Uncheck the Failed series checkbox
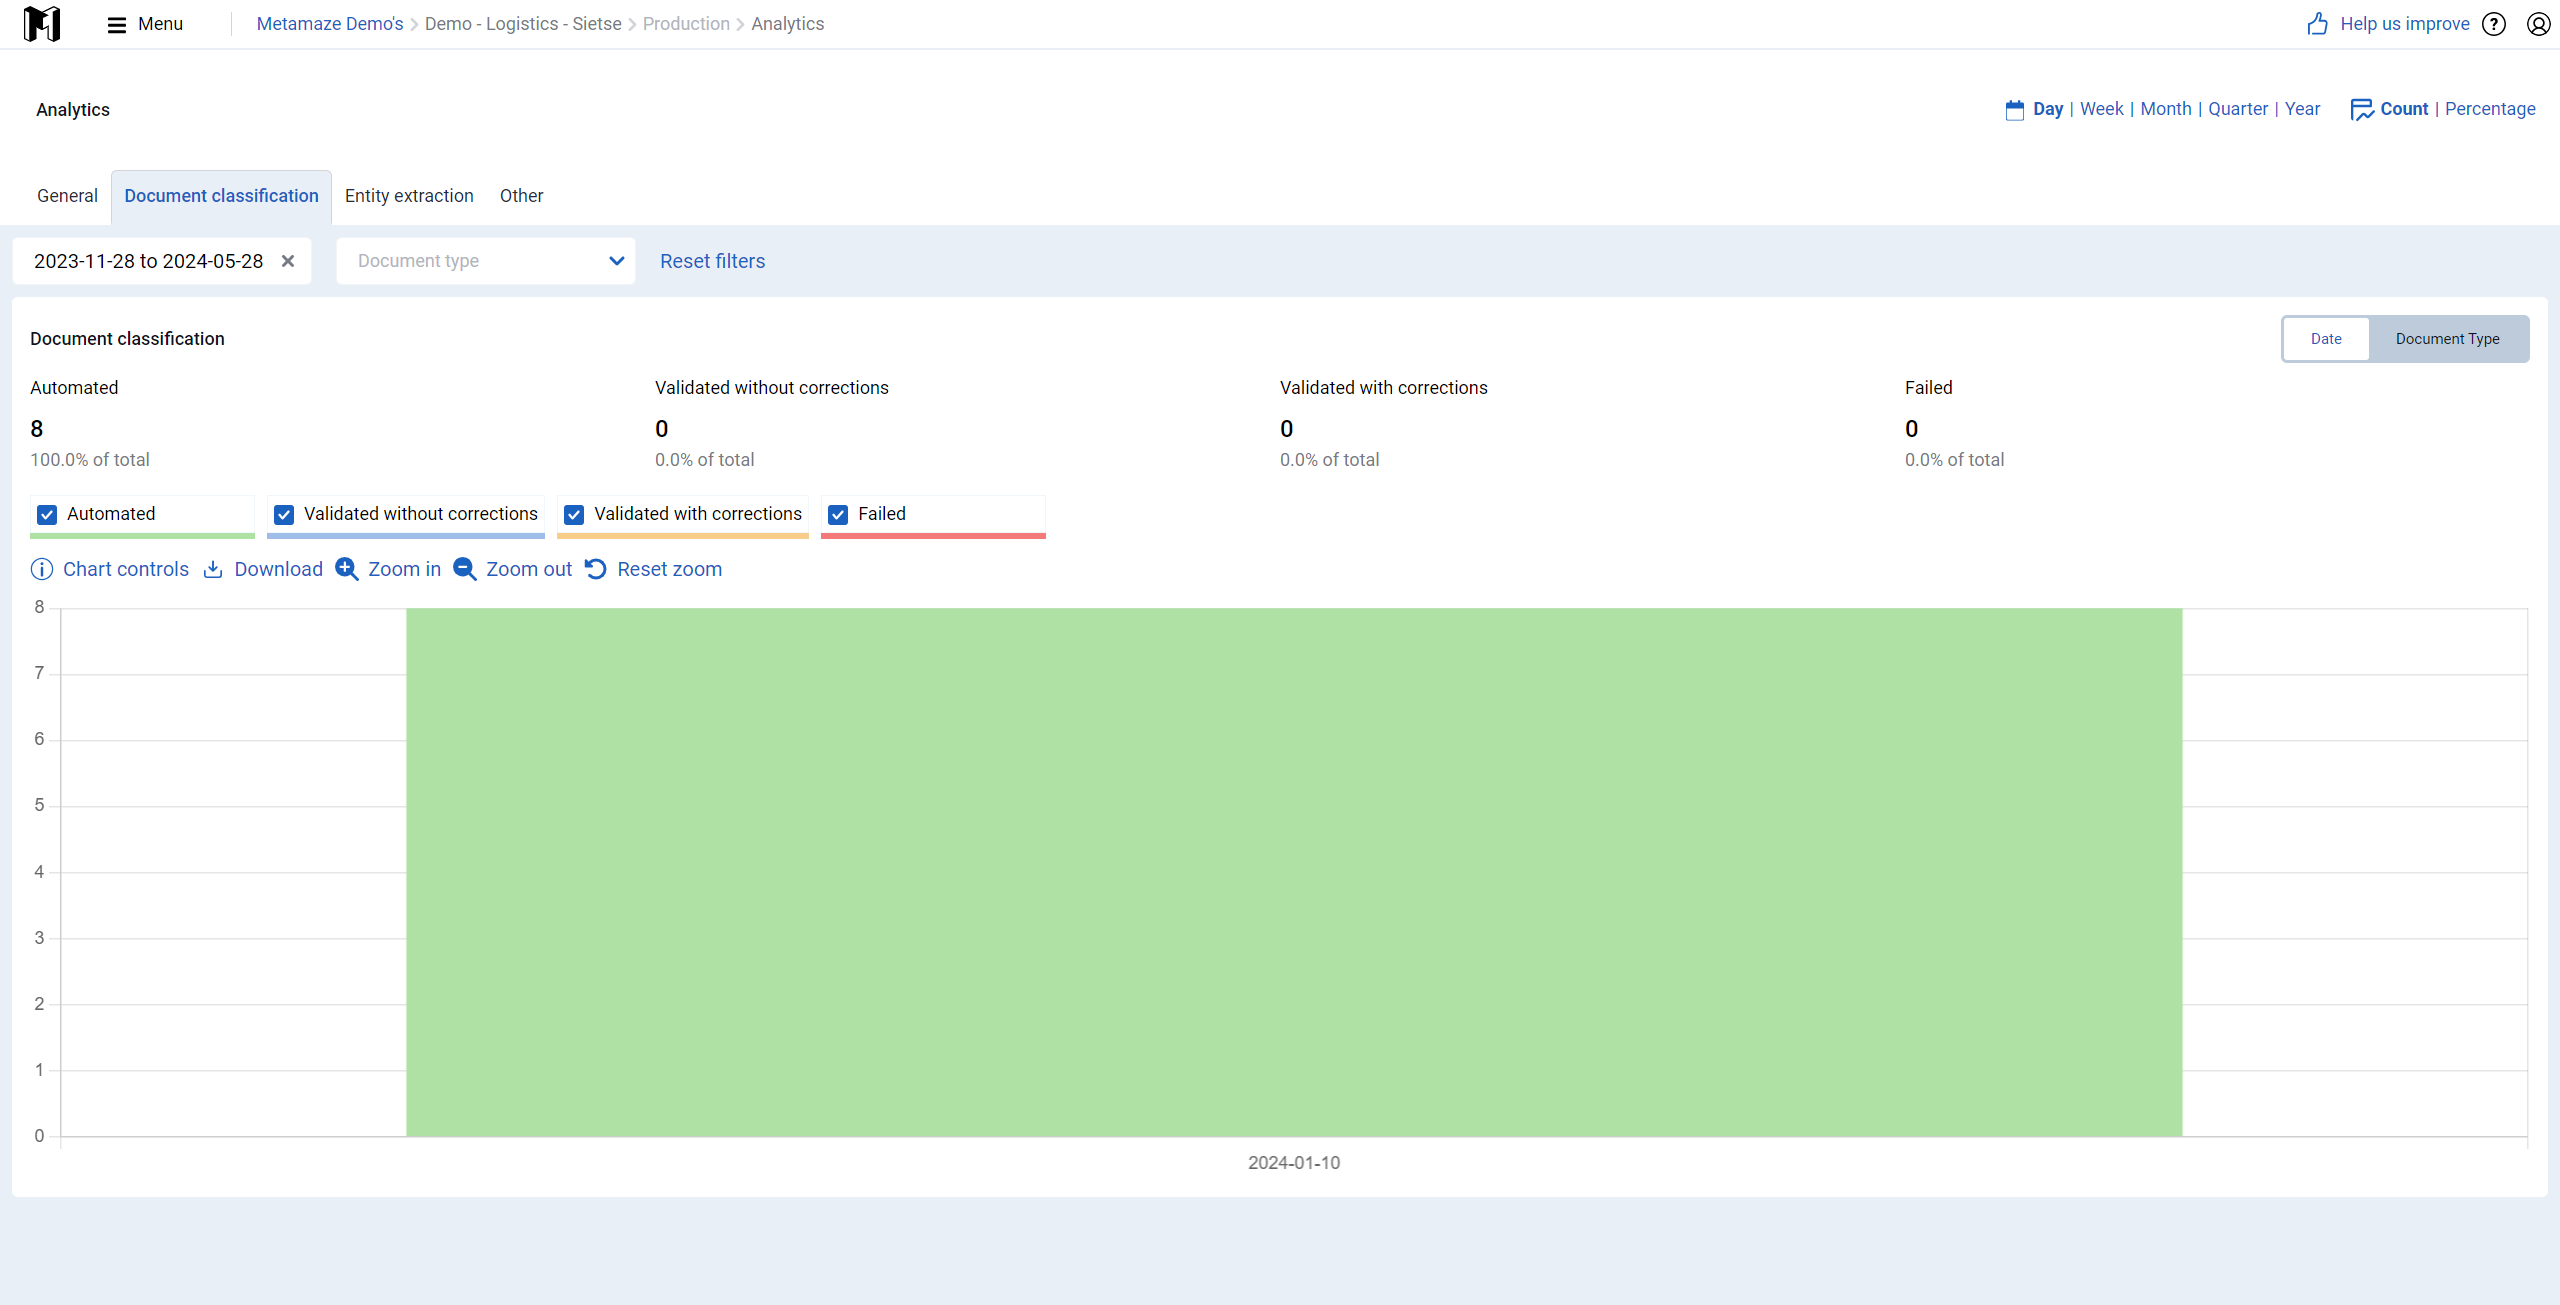 click(838, 514)
